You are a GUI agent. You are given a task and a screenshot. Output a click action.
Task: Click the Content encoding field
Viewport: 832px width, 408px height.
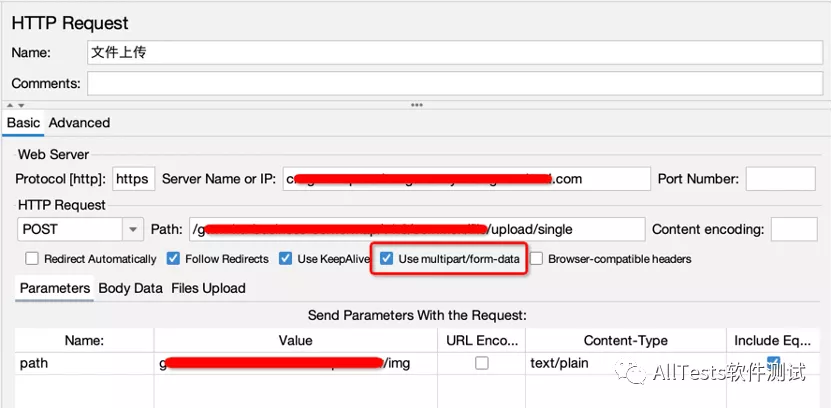click(x=793, y=229)
